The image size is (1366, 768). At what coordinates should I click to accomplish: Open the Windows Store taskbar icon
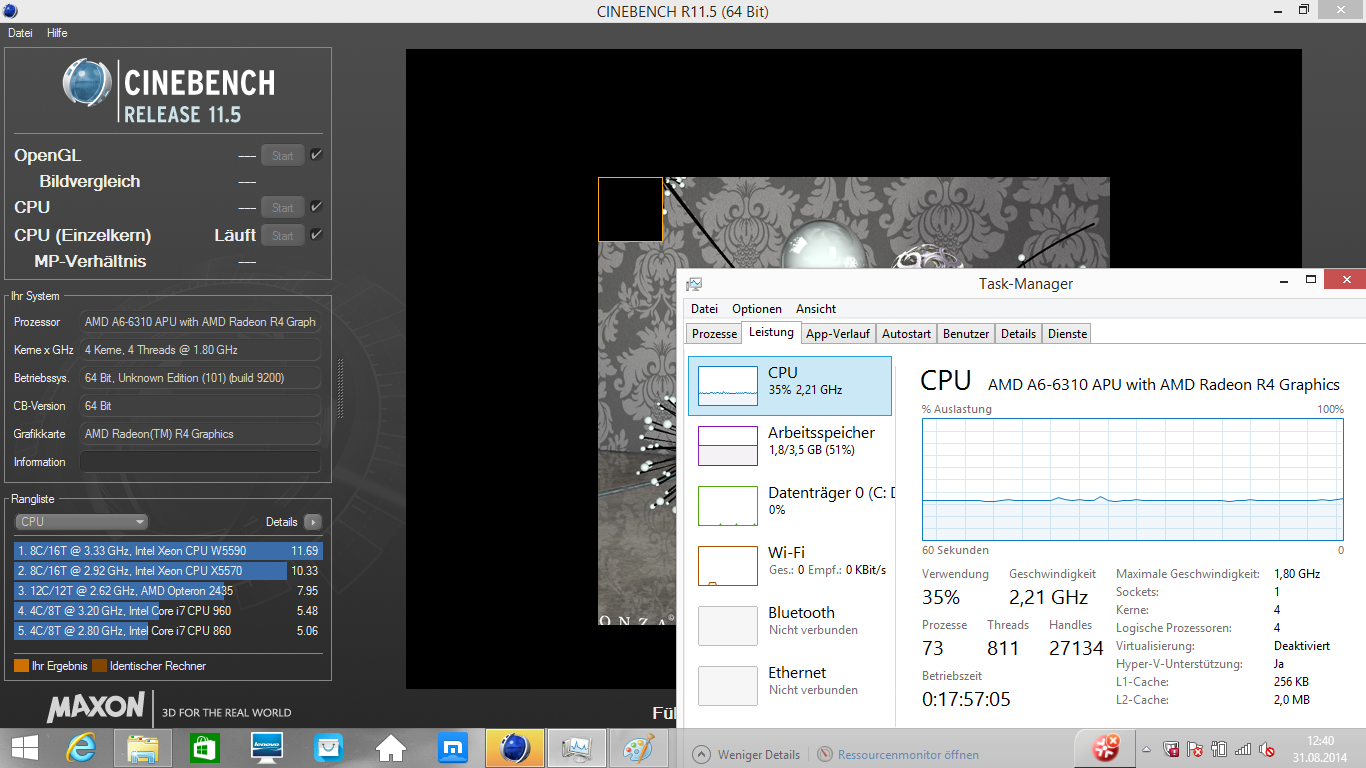(x=205, y=748)
